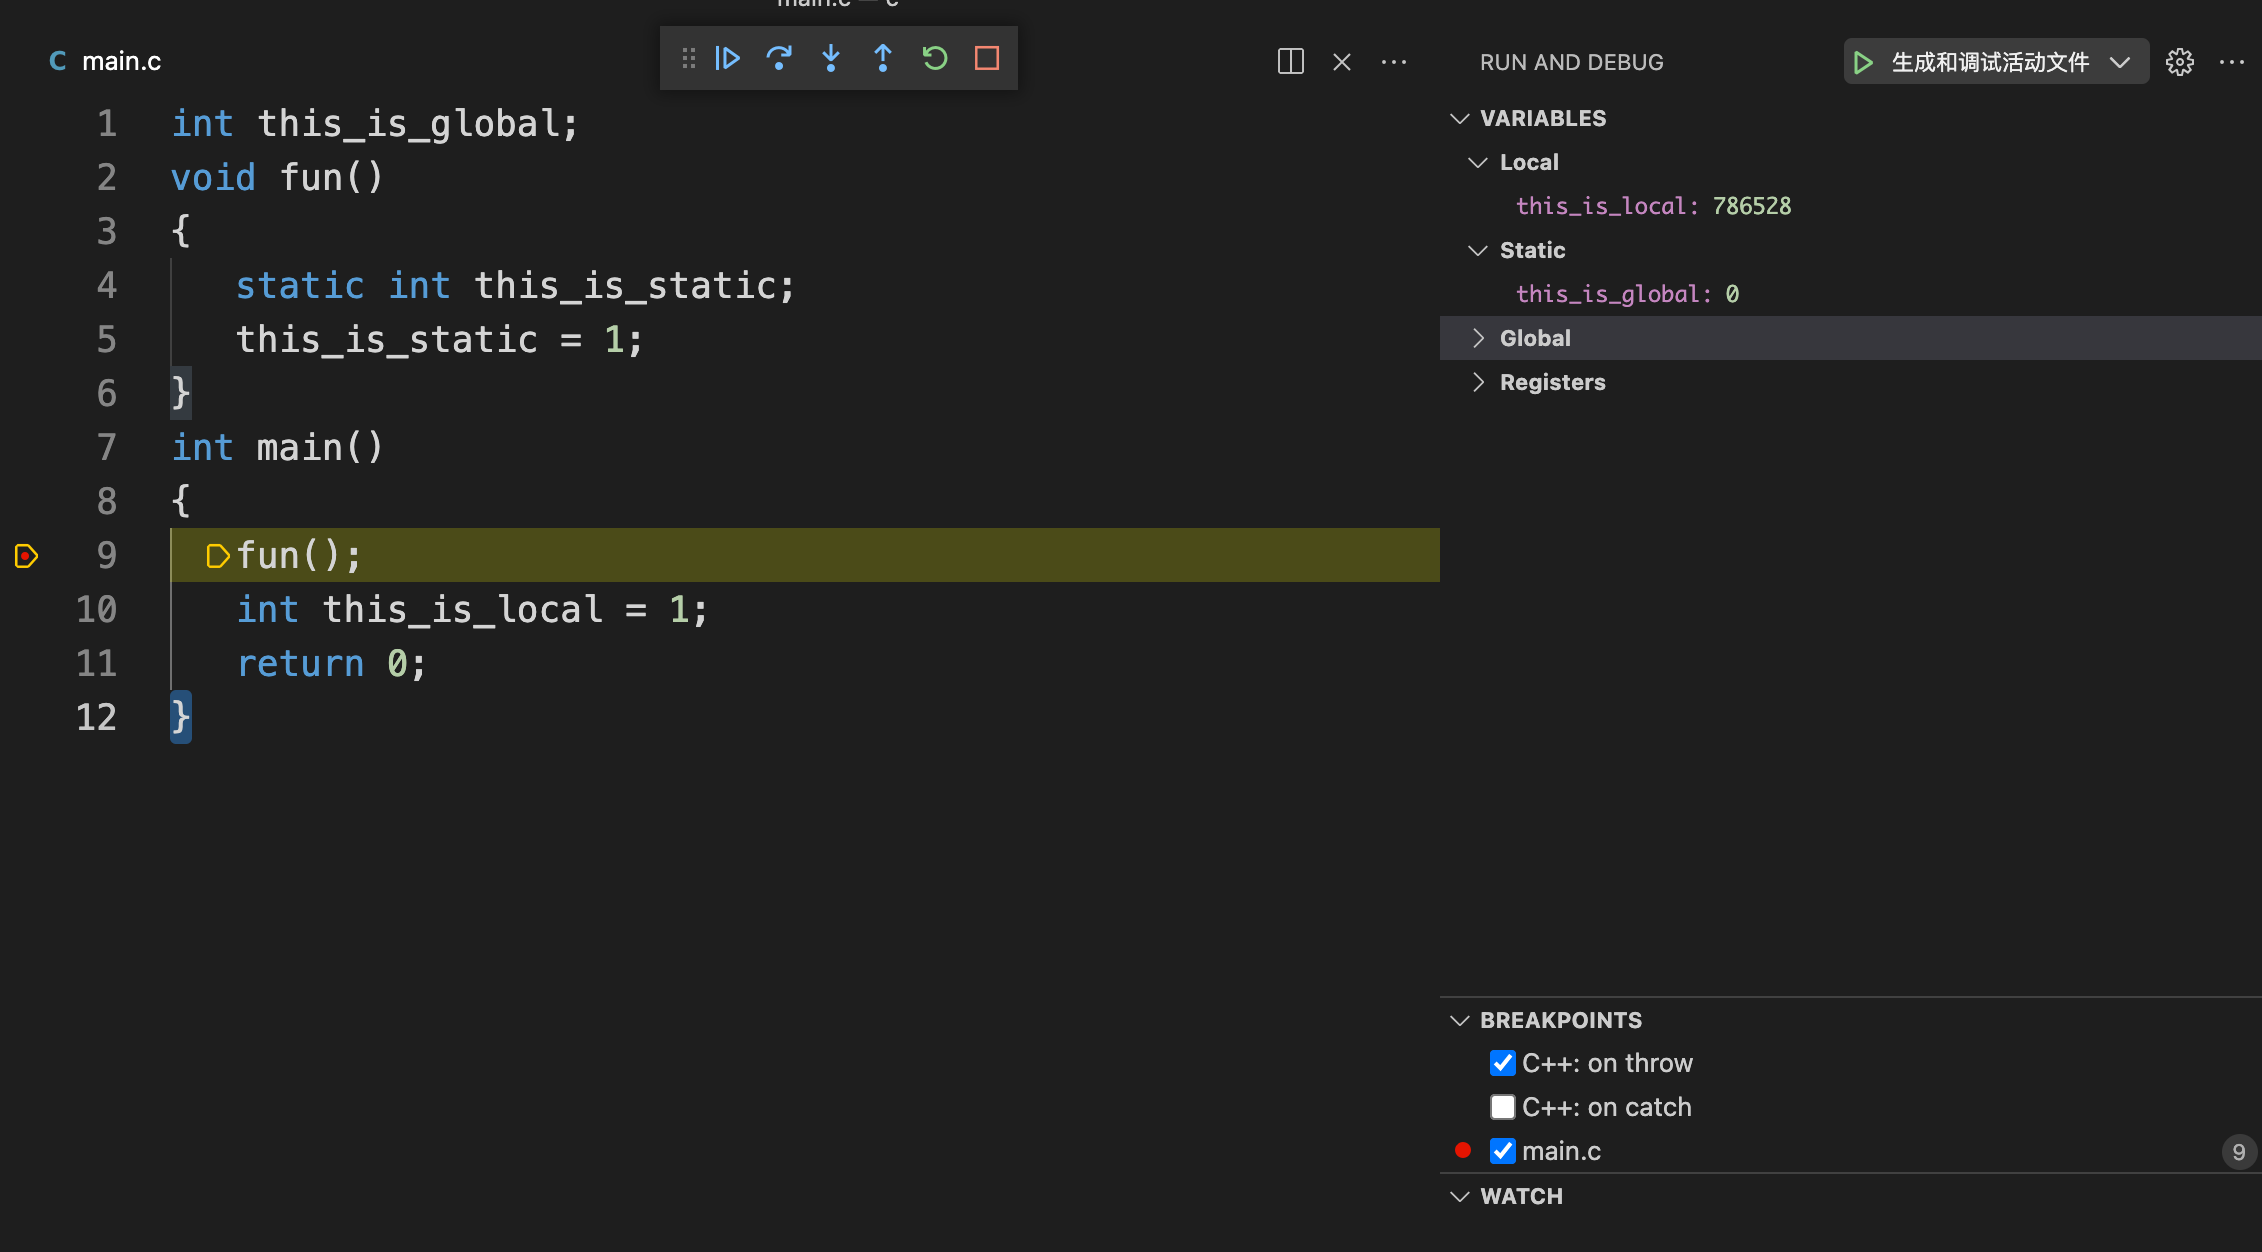Click Continue in the debug toolbar
Screen dimensions: 2262x1252
(728, 58)
